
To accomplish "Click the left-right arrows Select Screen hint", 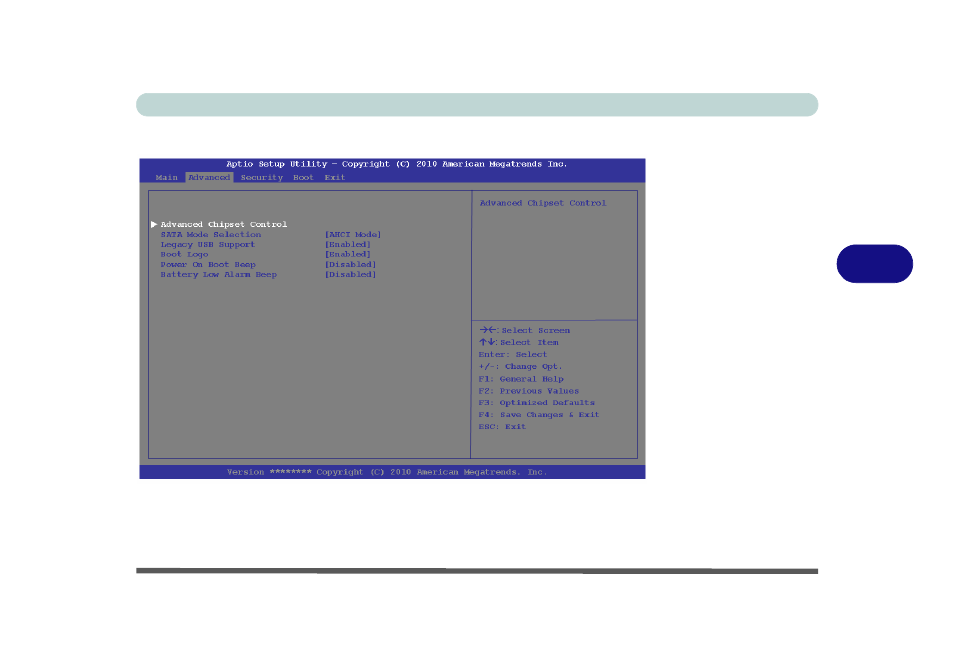I will pos(524,330).
